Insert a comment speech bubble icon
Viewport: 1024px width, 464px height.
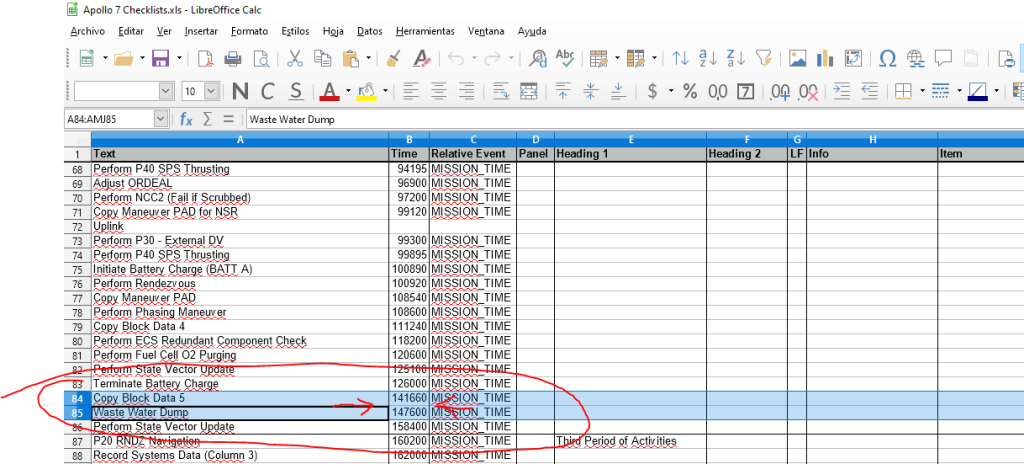943,59
